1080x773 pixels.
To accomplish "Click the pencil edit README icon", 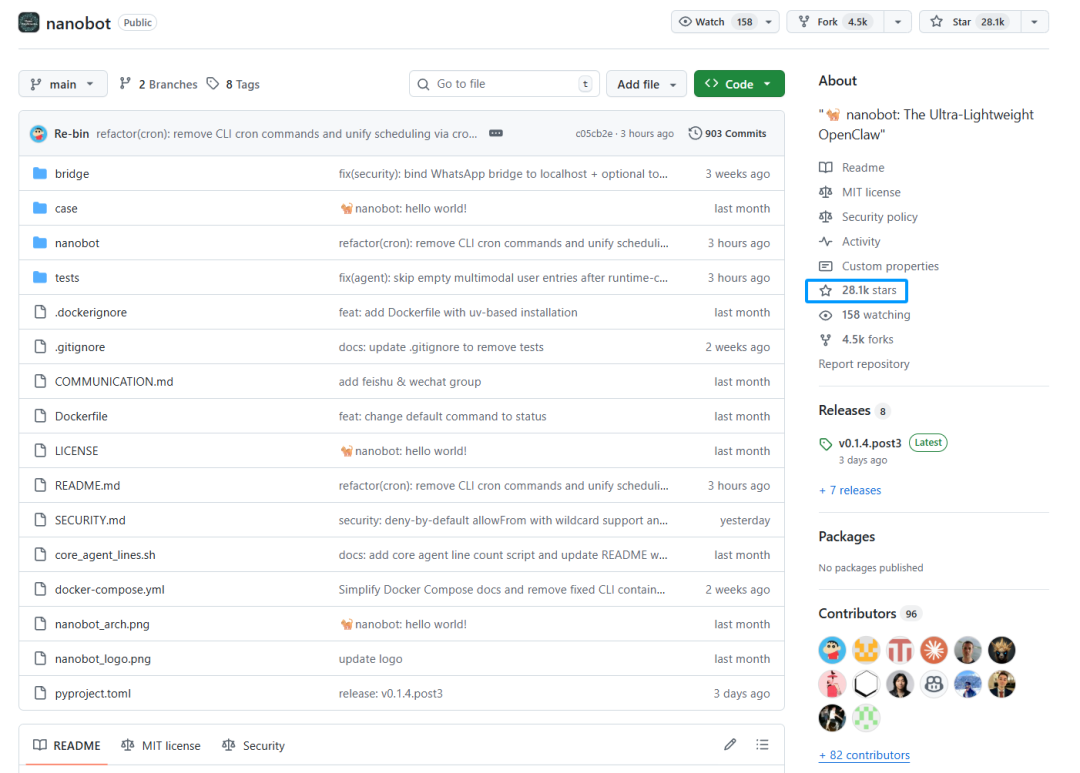I will [730, 745].
